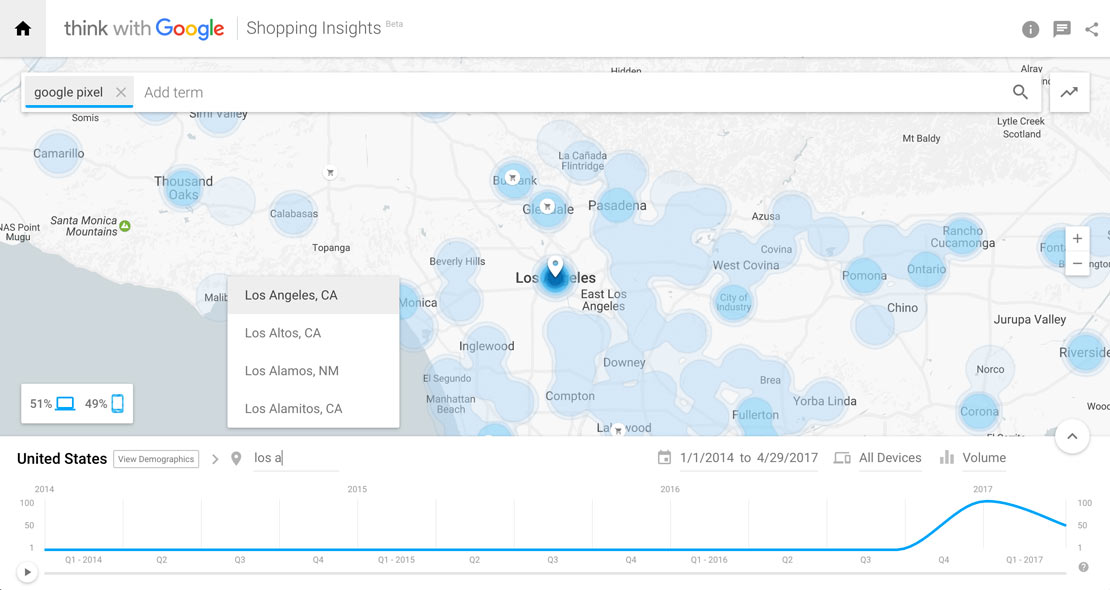
Task: Click the Lakewood store marker icon
Action: [618, 430]
